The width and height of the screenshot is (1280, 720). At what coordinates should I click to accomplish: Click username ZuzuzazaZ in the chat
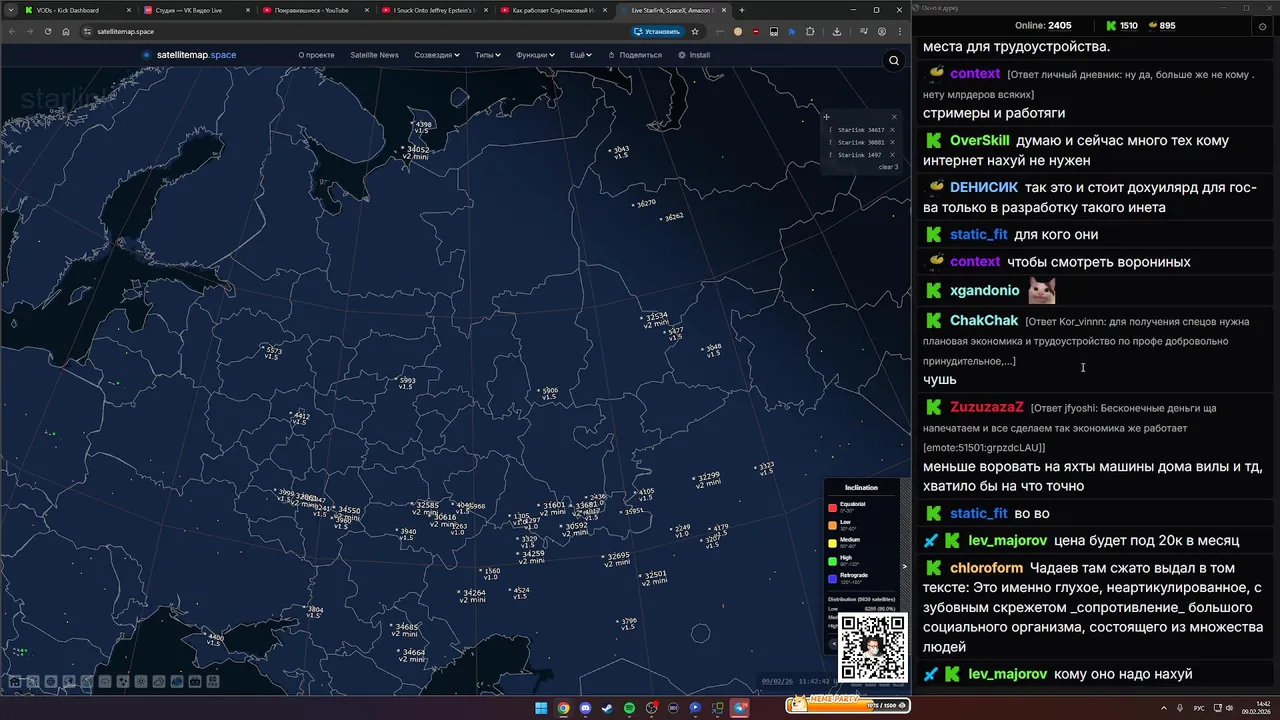[x=987, y=408]
